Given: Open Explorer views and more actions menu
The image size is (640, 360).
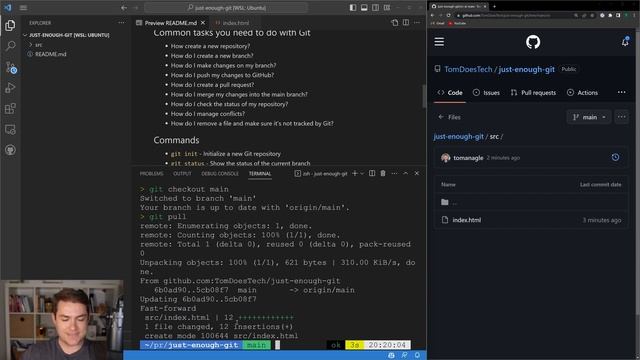Looking at the screenshot, I should click(x=121, y=23).
